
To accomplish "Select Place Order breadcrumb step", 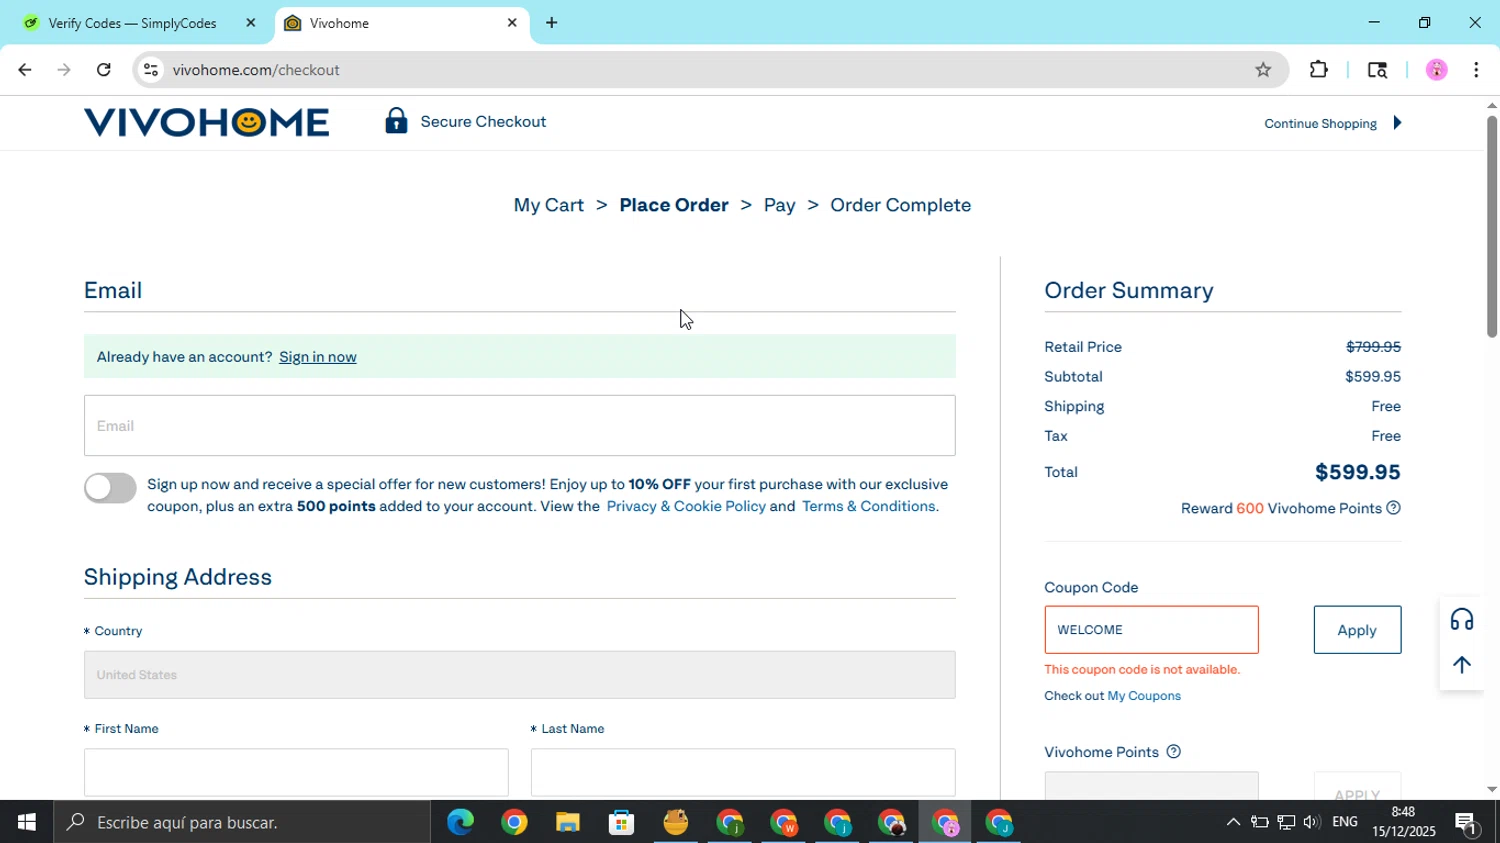I will click(674, 205).
